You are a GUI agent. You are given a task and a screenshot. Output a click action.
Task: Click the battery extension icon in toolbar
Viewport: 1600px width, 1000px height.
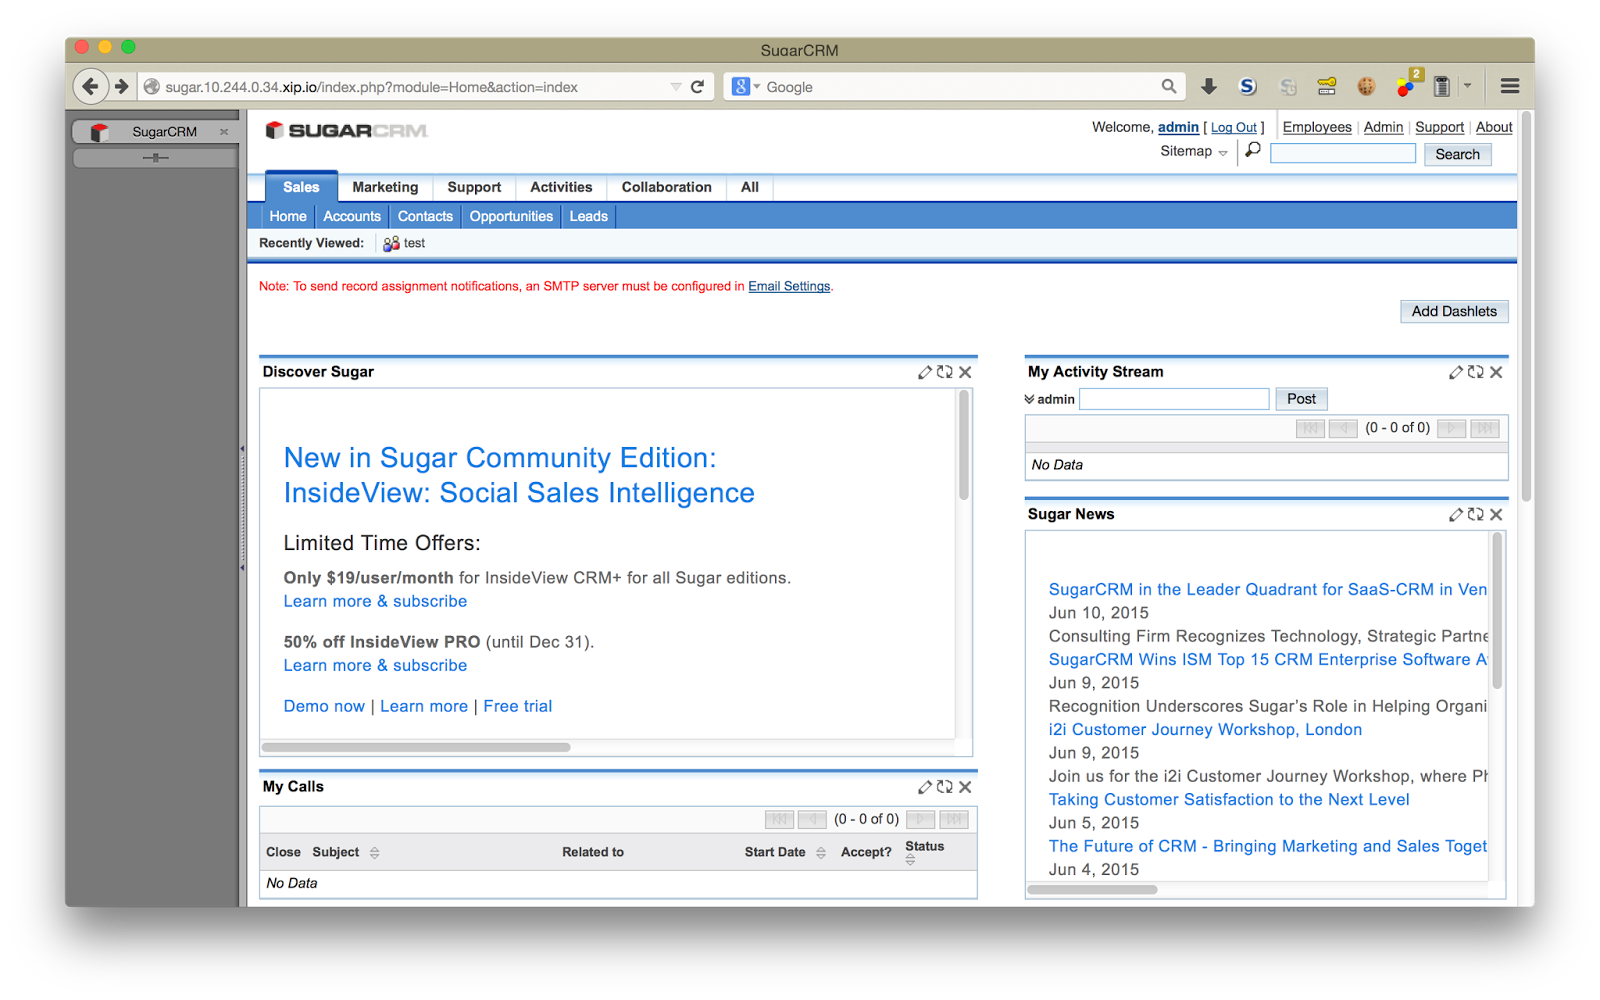[x=1442, y=87]
